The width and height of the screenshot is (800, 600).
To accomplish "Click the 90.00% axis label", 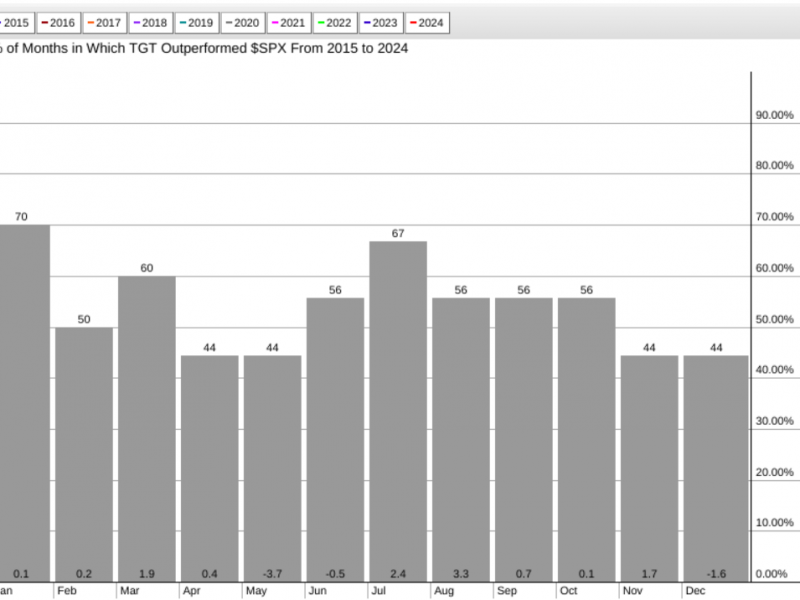I will click(774, 115).
